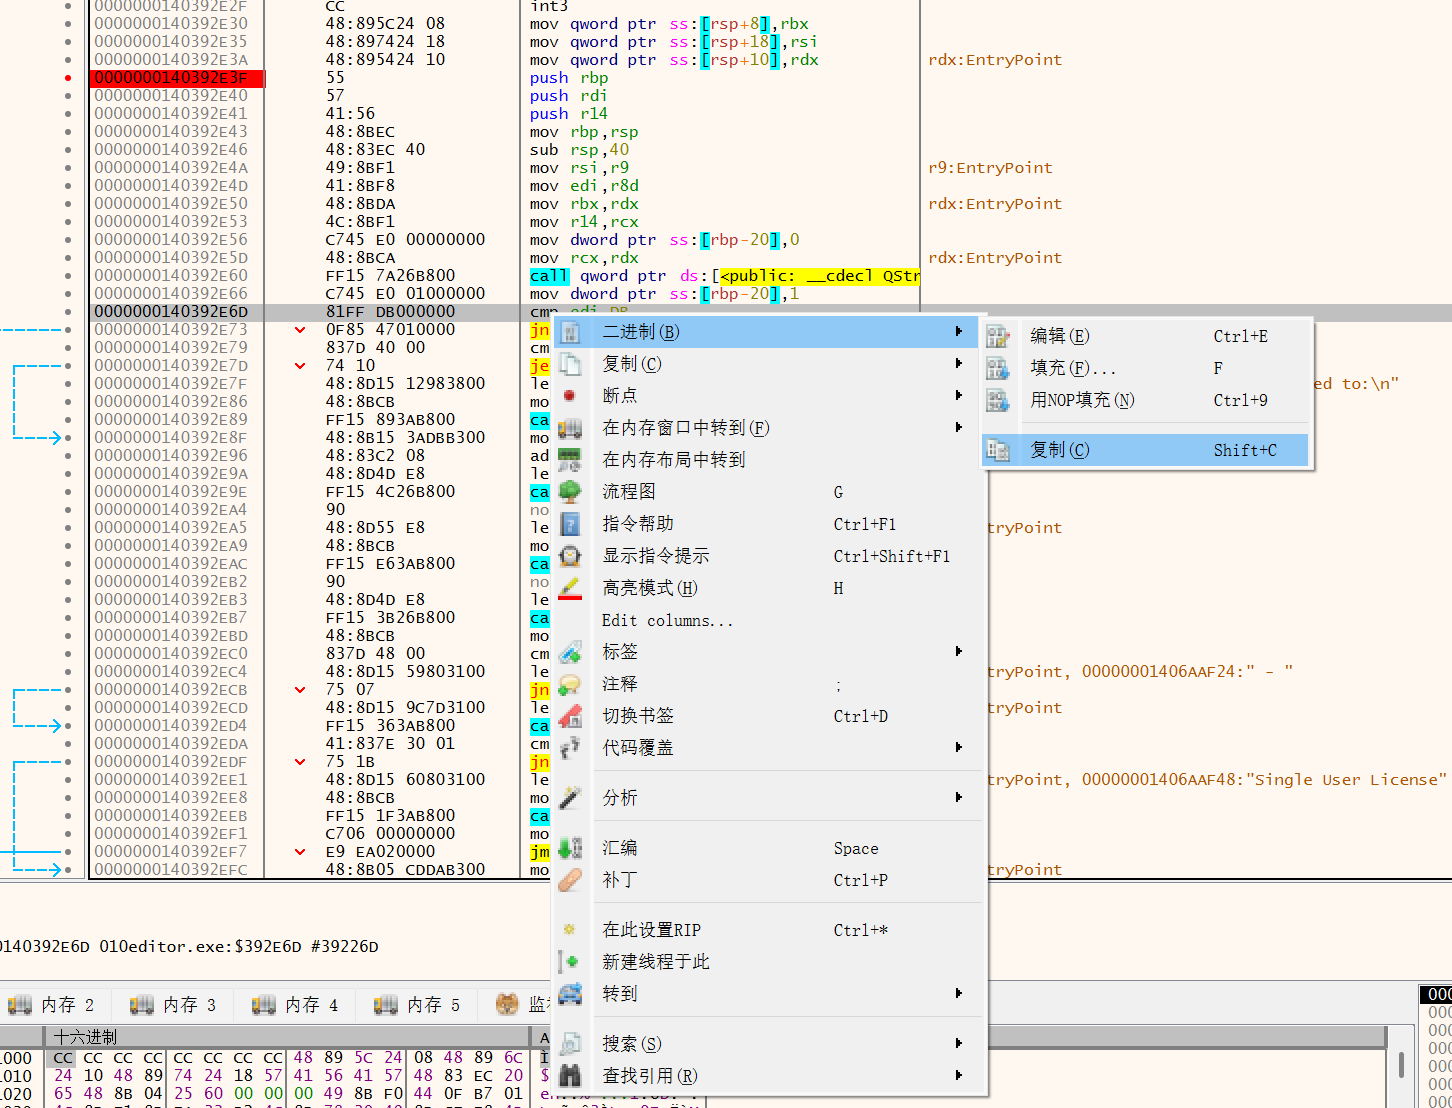Click the NOP fill icon in submenu

tap(998, 400)
